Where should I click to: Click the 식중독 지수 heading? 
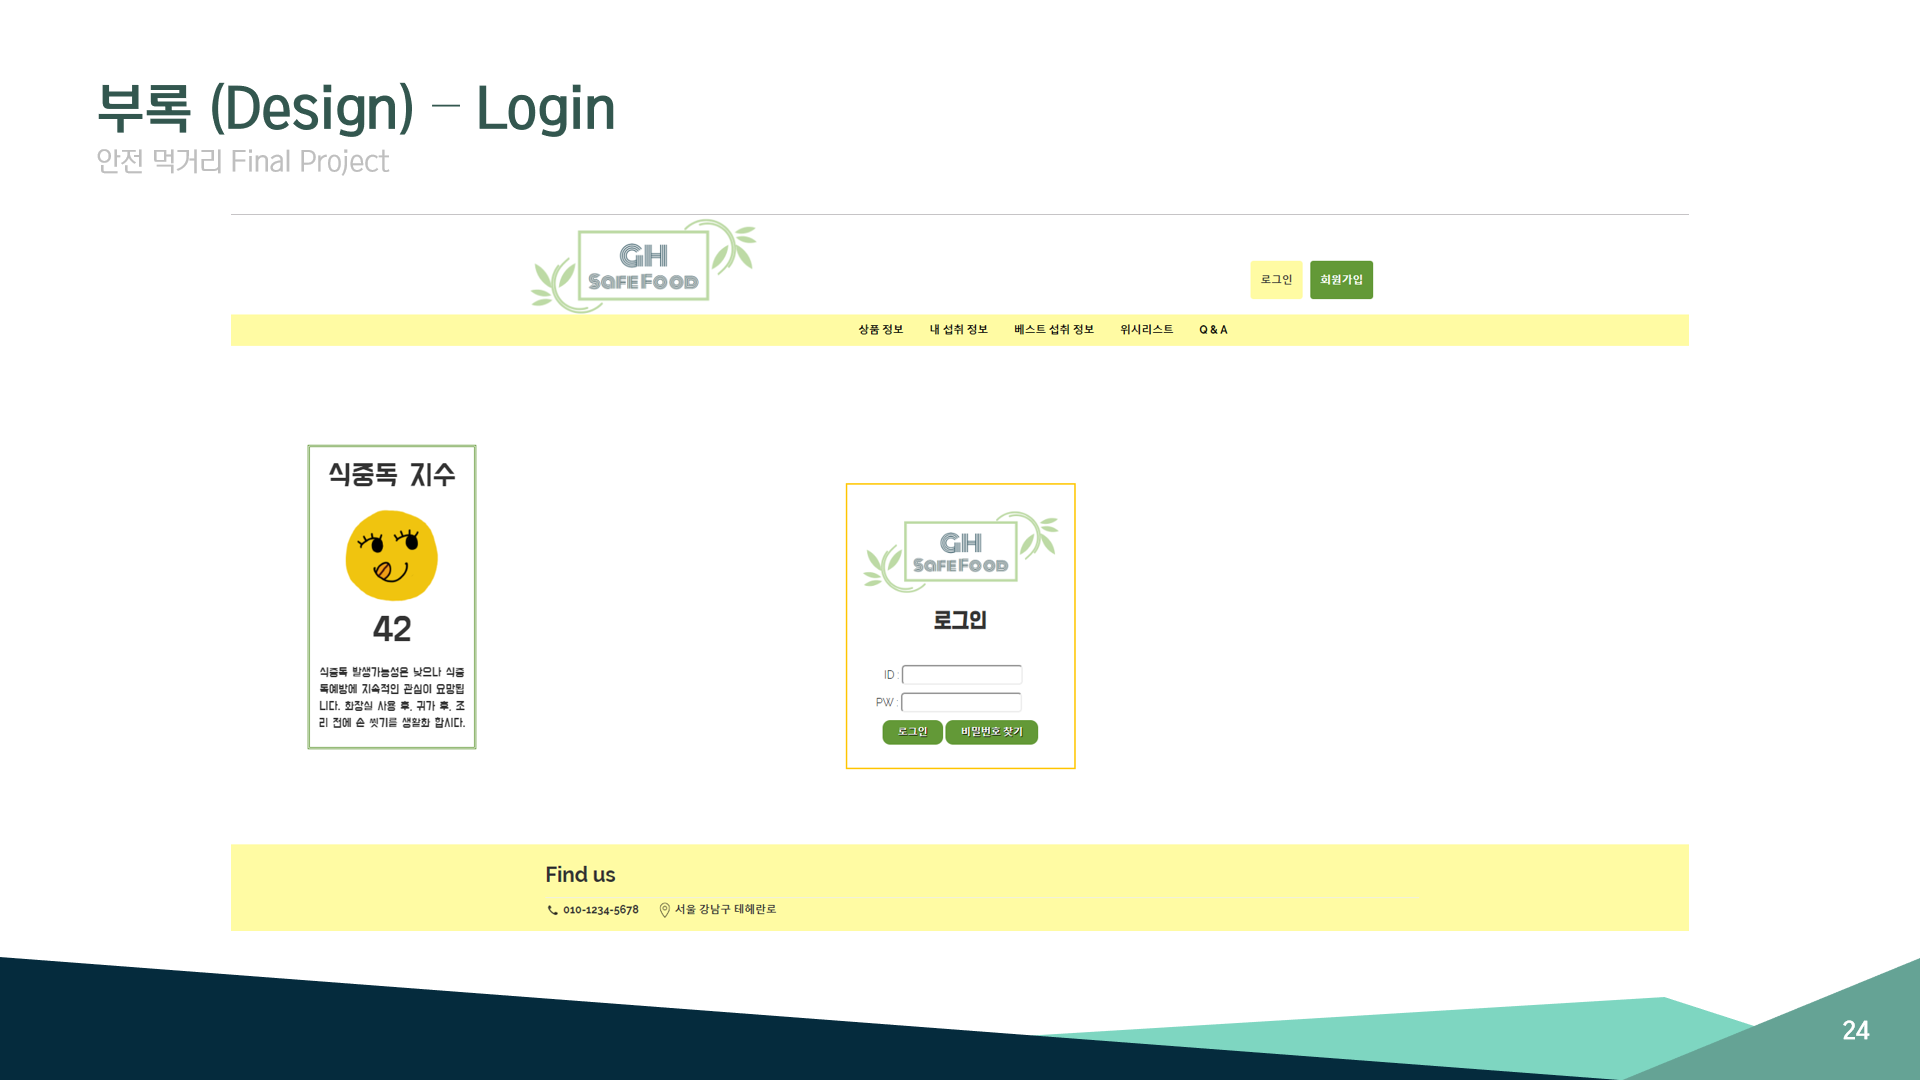[x=392, y=474]
